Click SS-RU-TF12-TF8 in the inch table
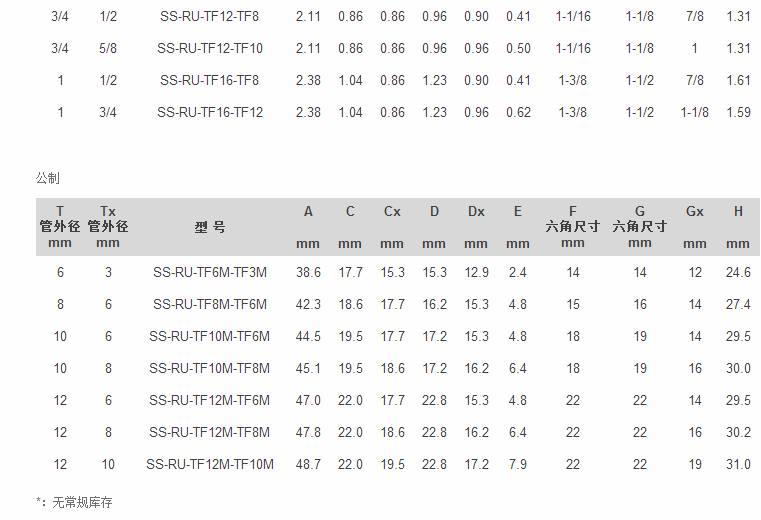The height and width of the screenshot is (520, 761). pos(210,16)
